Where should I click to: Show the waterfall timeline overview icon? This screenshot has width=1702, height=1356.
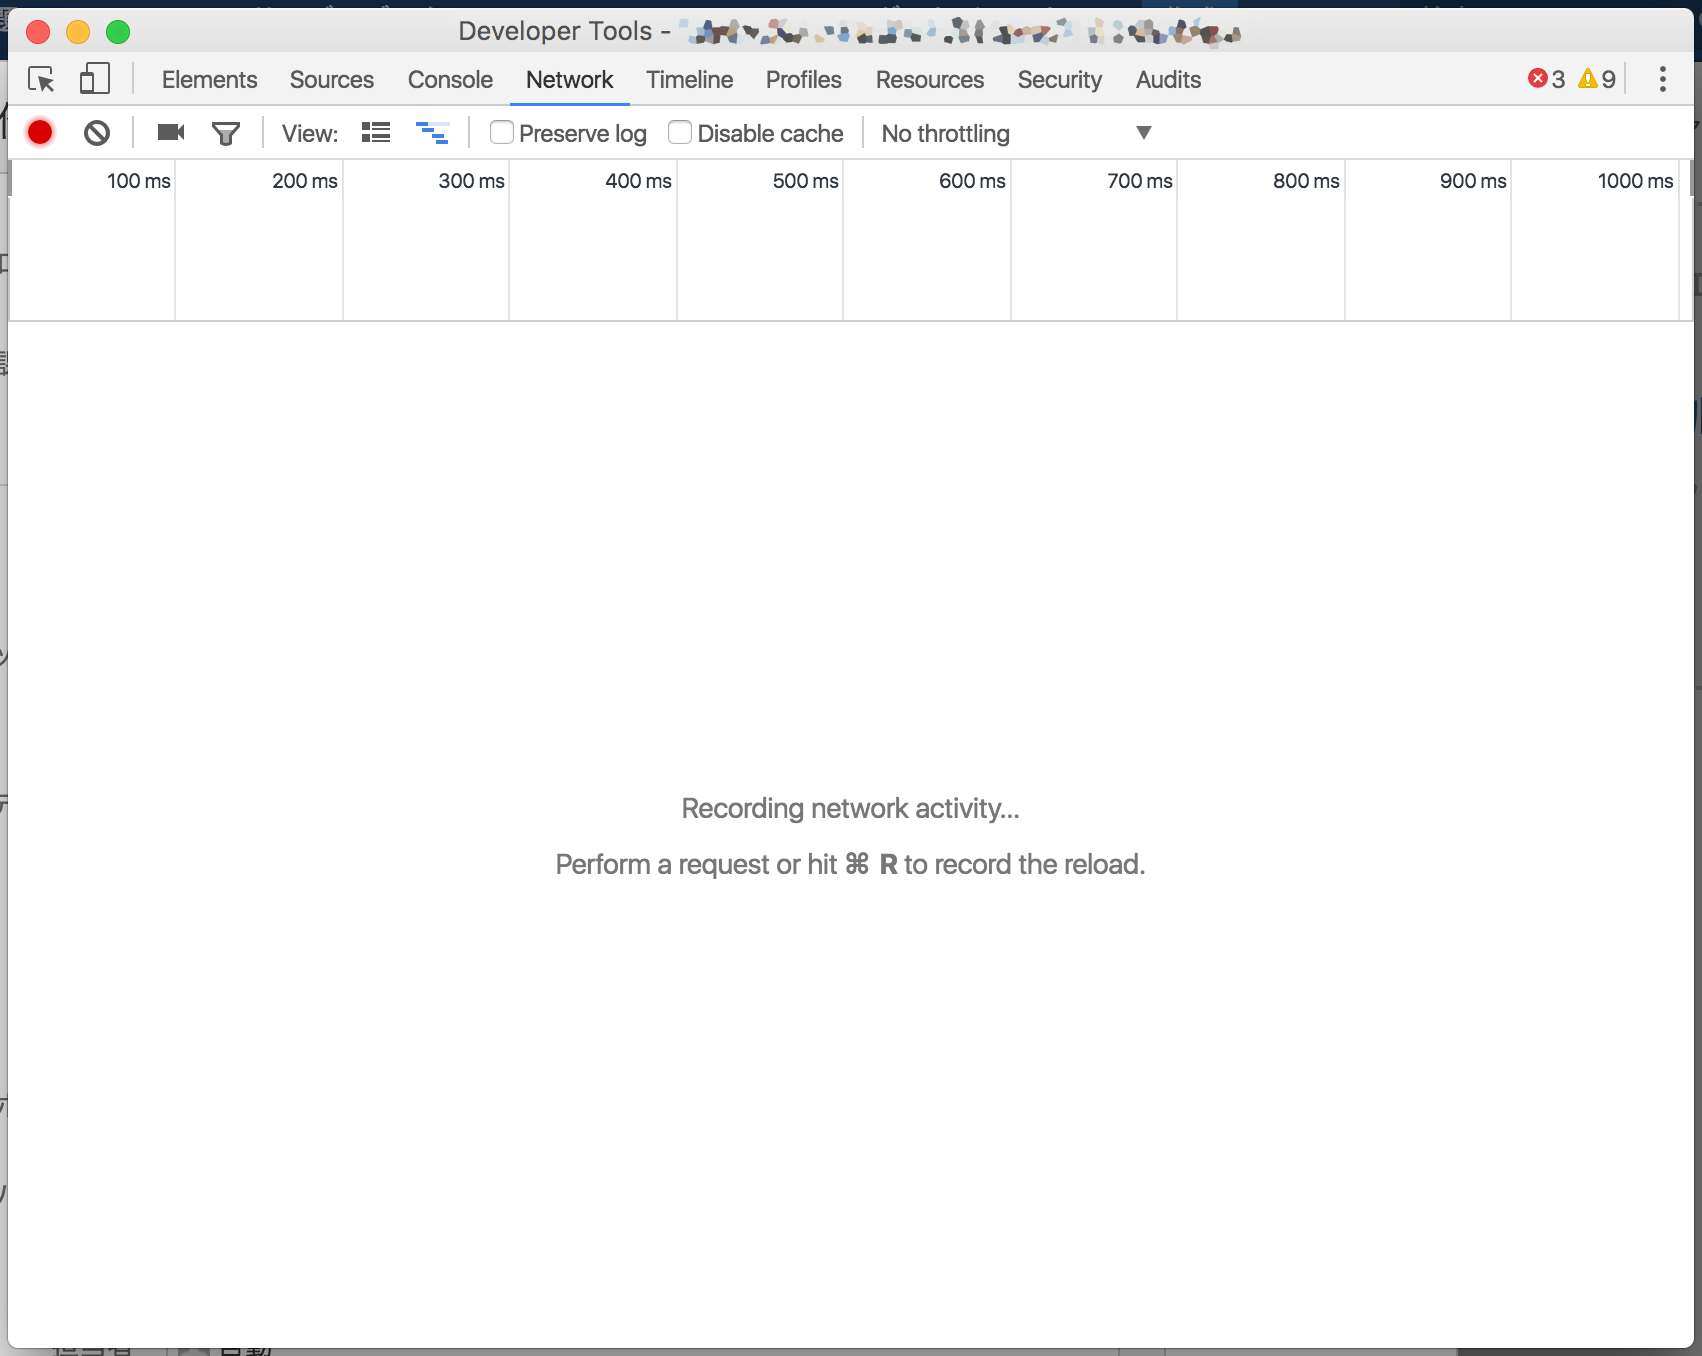[x=432, y=132]
